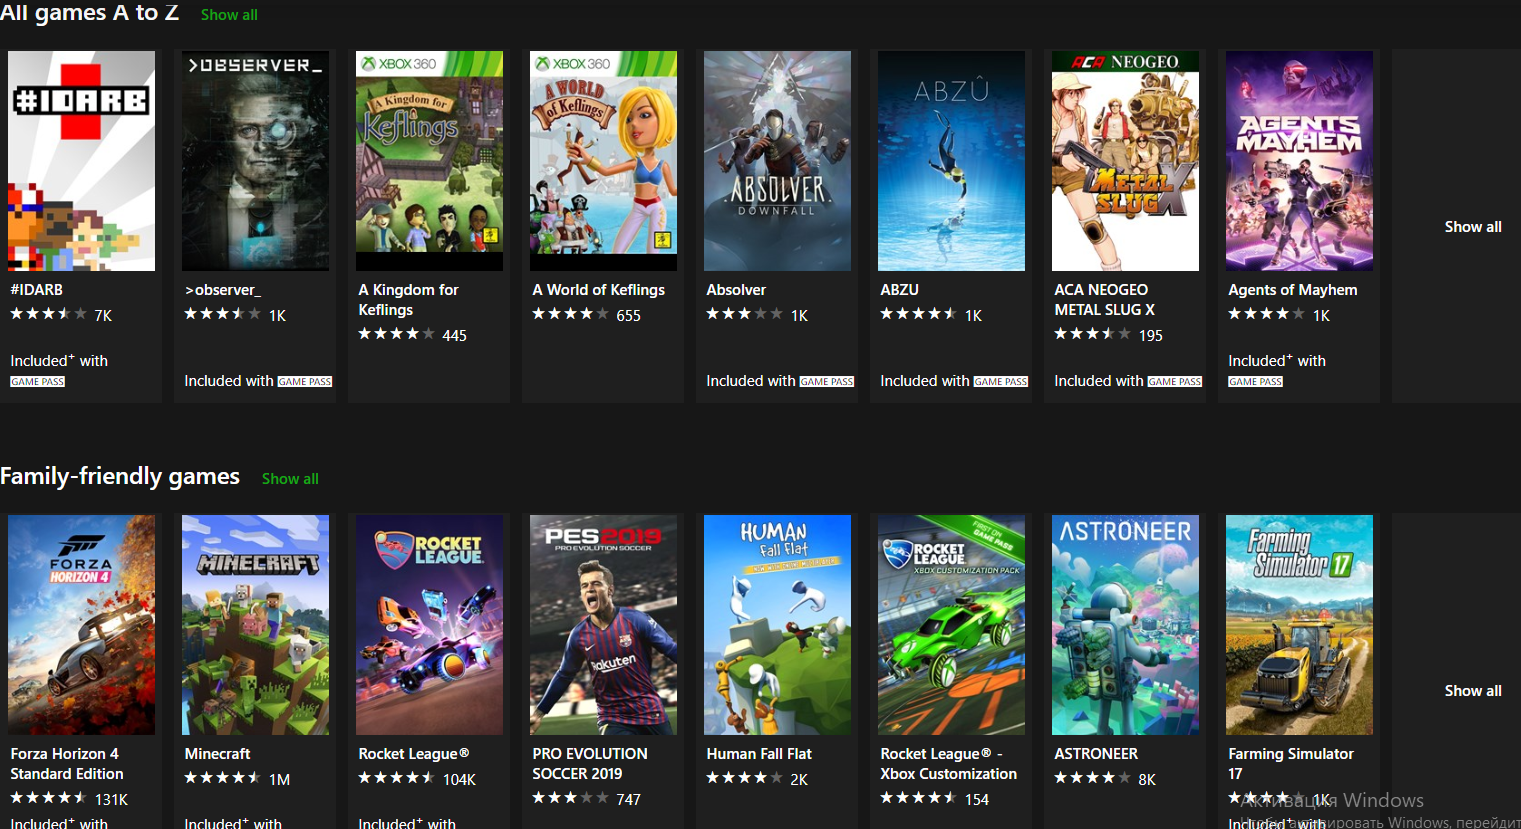Open the ASTRONEER cover art
Viewport: 1521px width, 829px height.
1125,625
